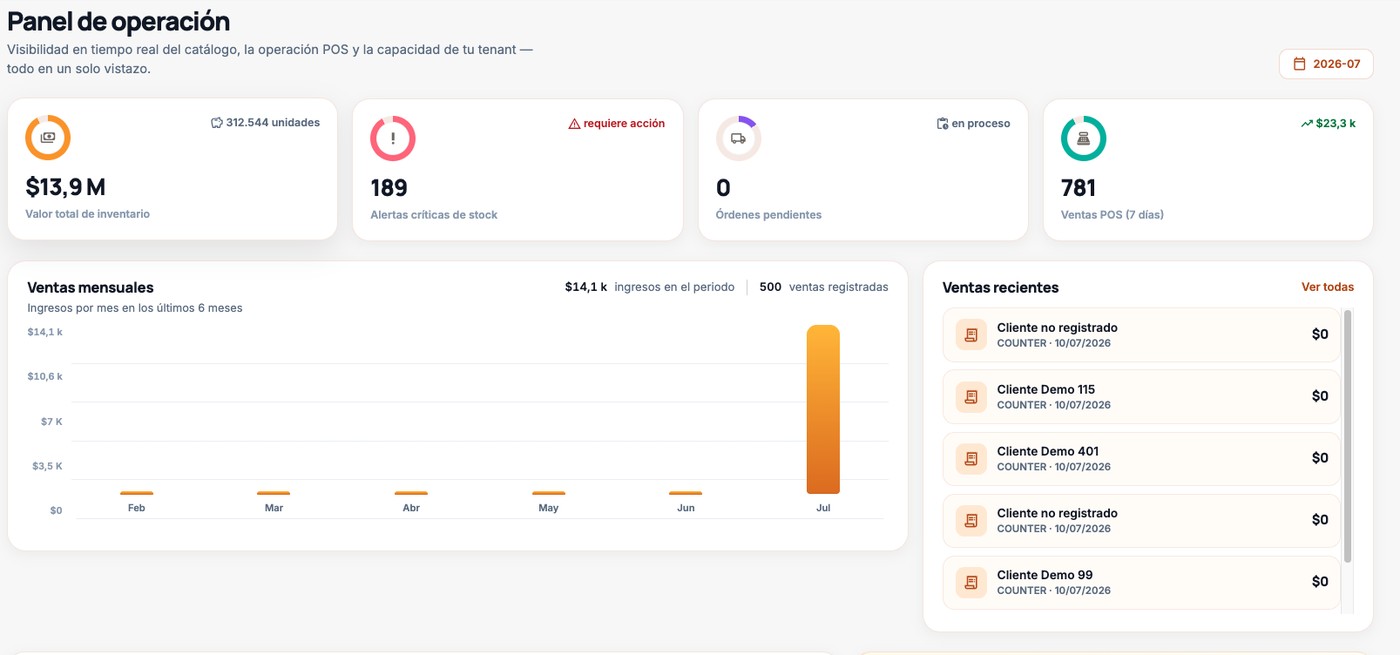Click the Panel de operación title
1400x655 pixels.
(119, 21)
